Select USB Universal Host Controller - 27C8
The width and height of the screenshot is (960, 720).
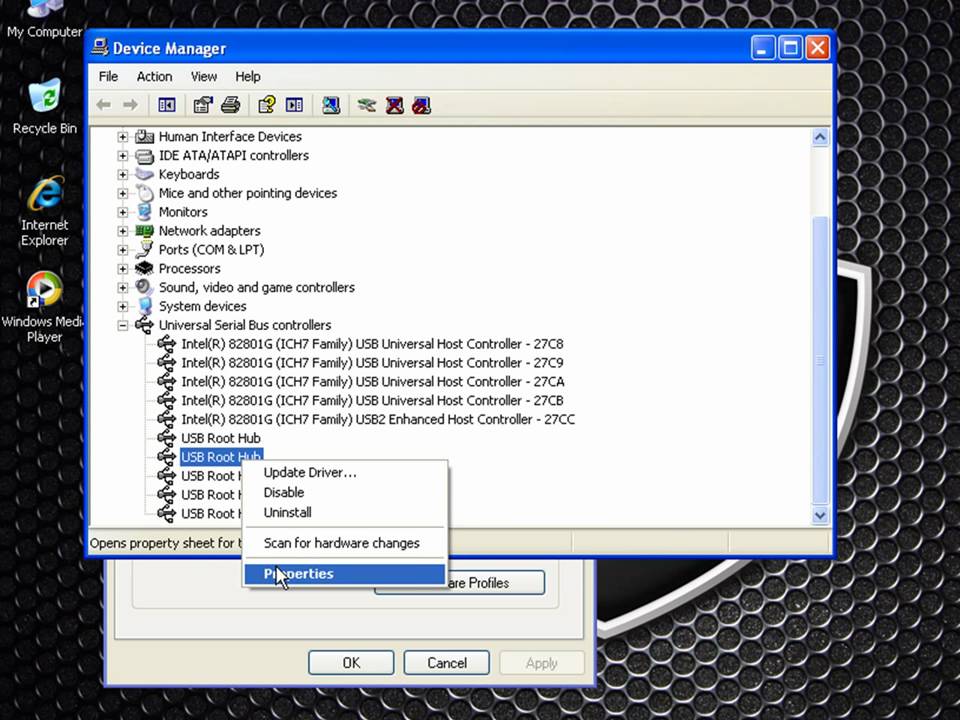point(372,344)
